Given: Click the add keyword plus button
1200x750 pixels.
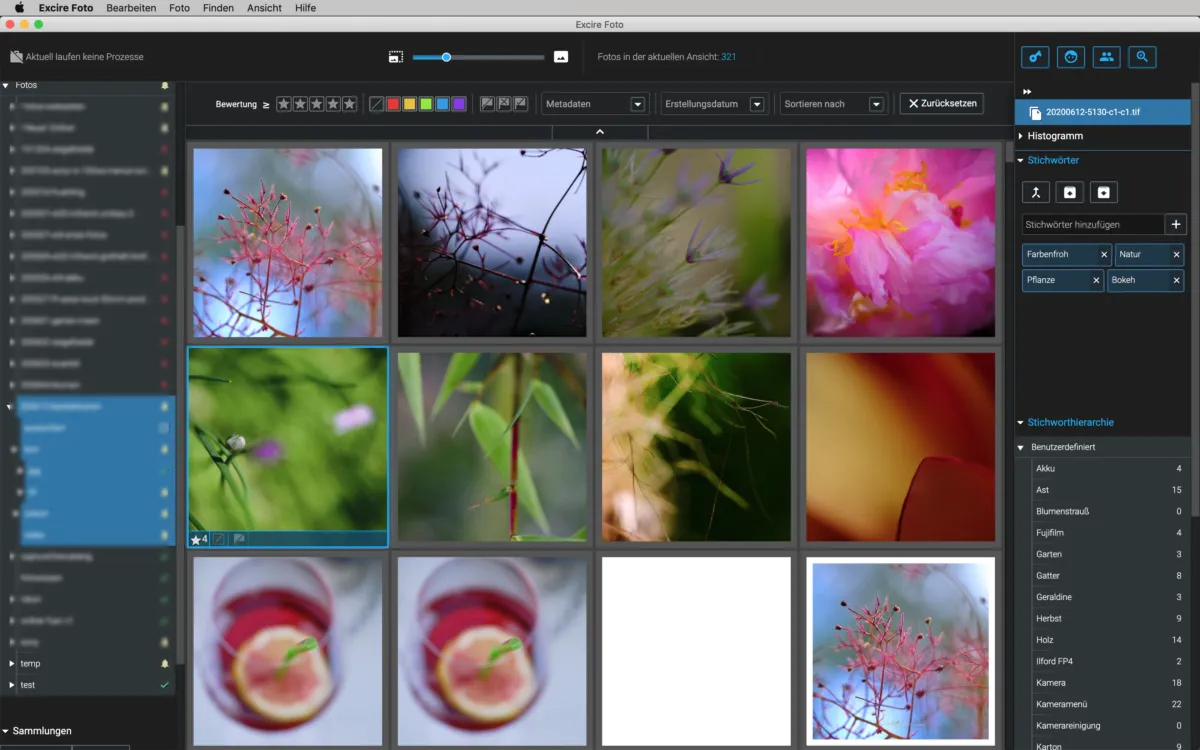Looking at the screenshot, I should 1175,225.
